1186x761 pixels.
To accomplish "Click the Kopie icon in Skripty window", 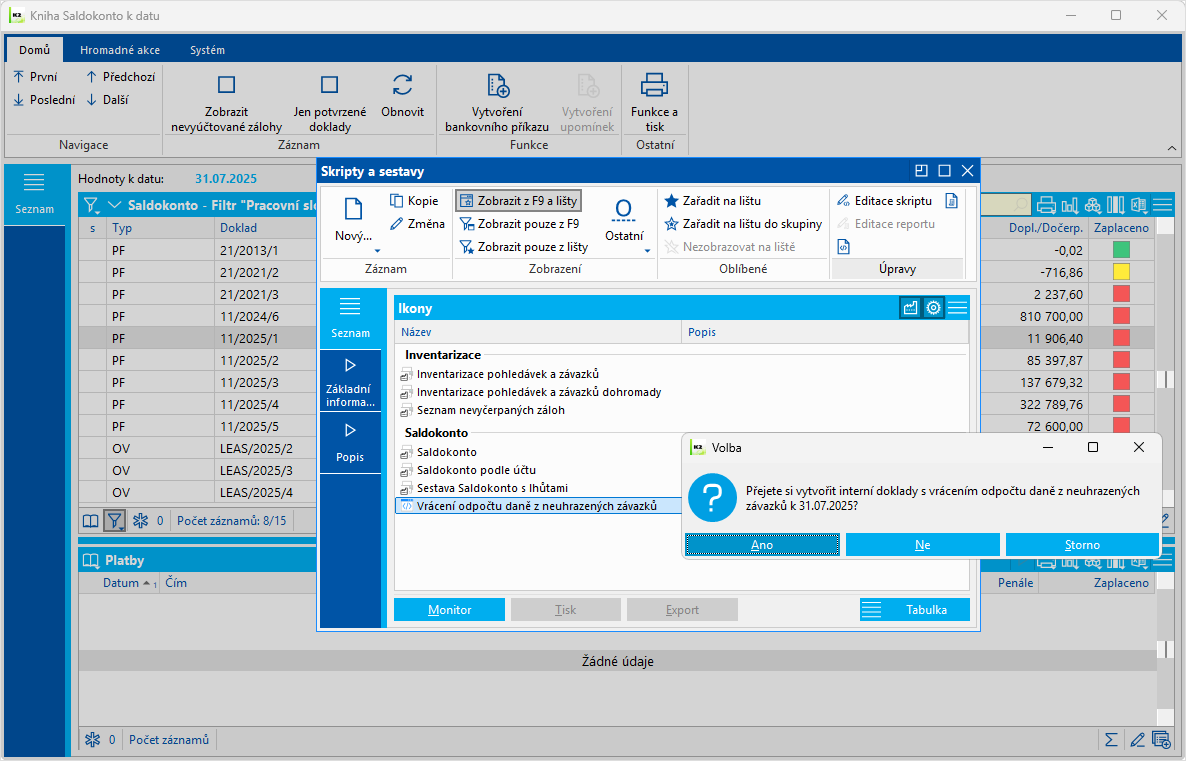I will pyautogui.click(x=397, y=201).
